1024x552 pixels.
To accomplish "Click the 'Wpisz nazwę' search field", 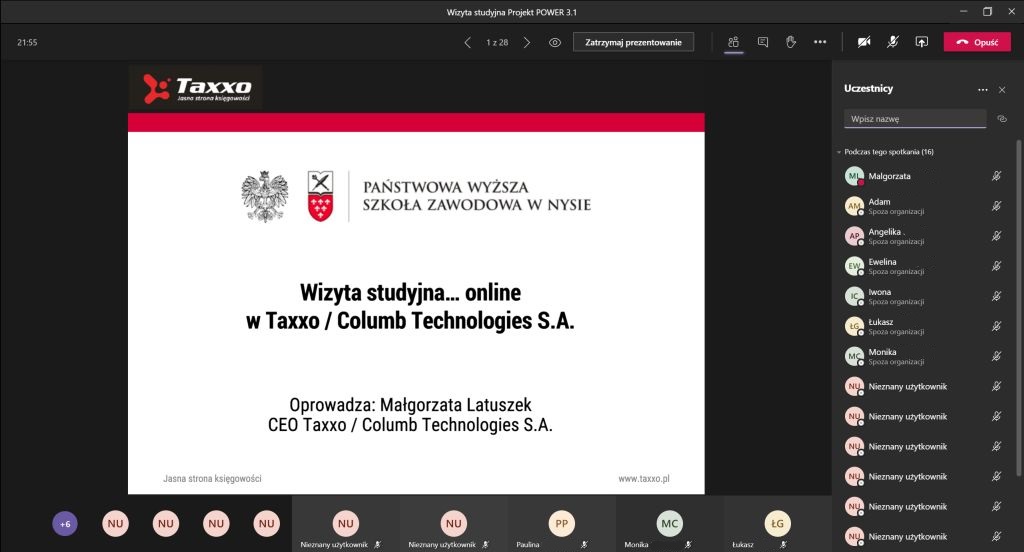I will point(914,119).
